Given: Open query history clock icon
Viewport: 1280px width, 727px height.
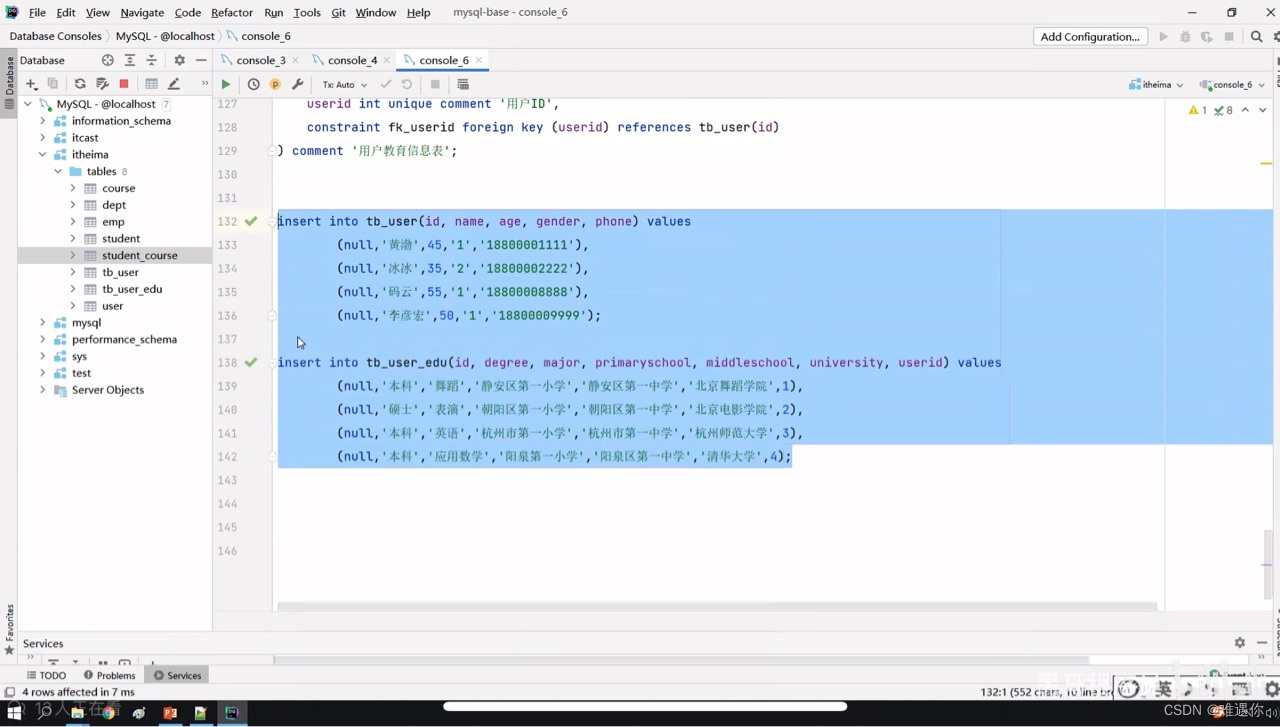Looking at the screenshot, I should (x=254, y=85).
